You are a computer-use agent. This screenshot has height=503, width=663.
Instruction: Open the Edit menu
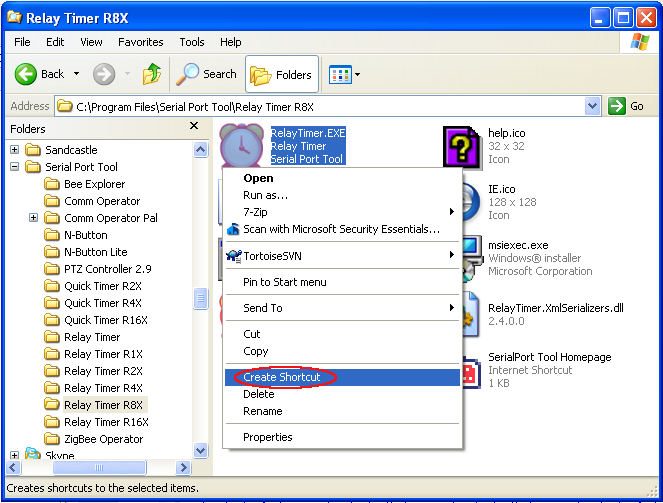(x=55, y=42)
